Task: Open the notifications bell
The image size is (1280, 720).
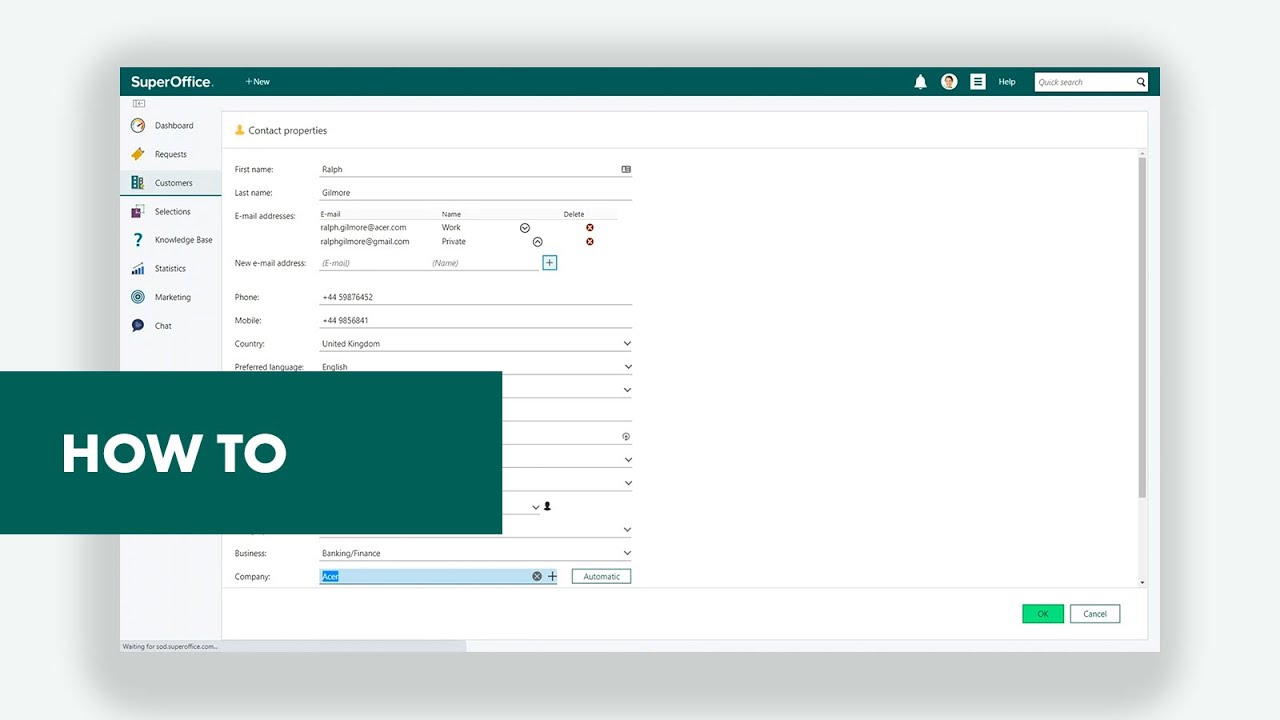Action: click(x=920, y=82)
